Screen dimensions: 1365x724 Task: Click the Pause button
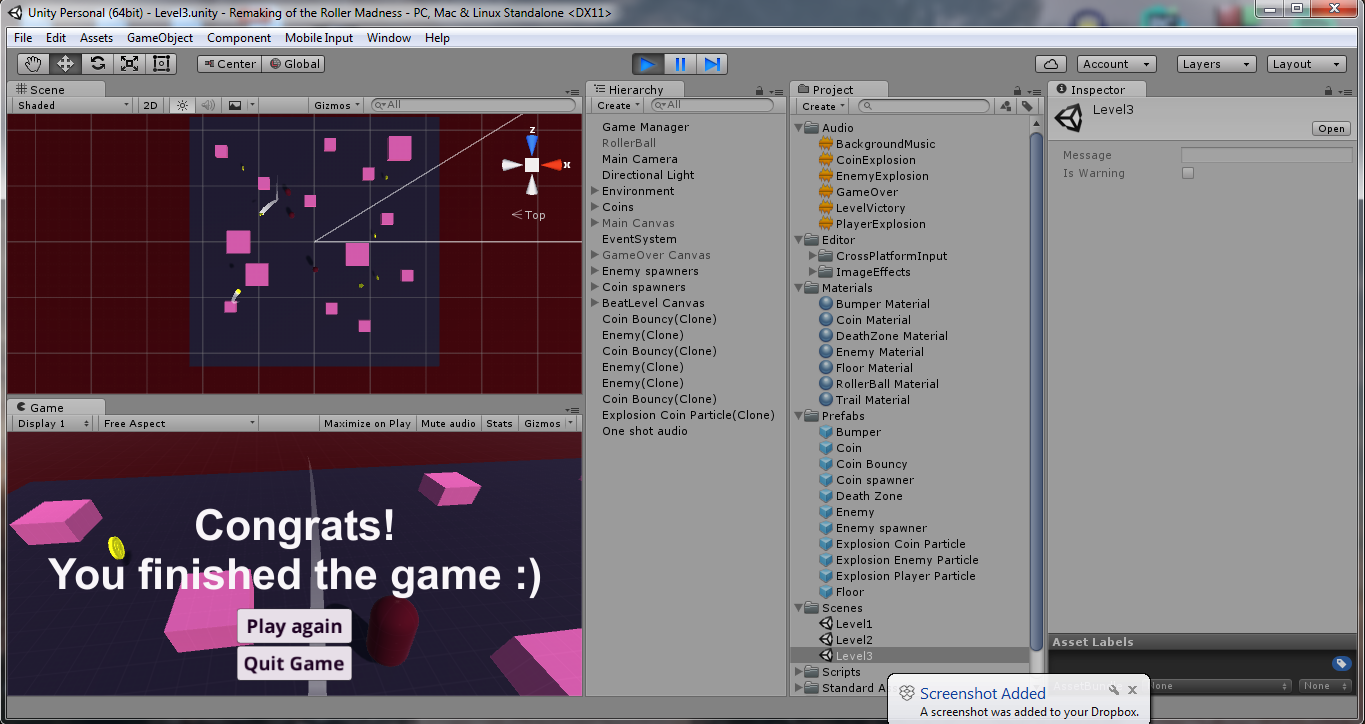680,64
